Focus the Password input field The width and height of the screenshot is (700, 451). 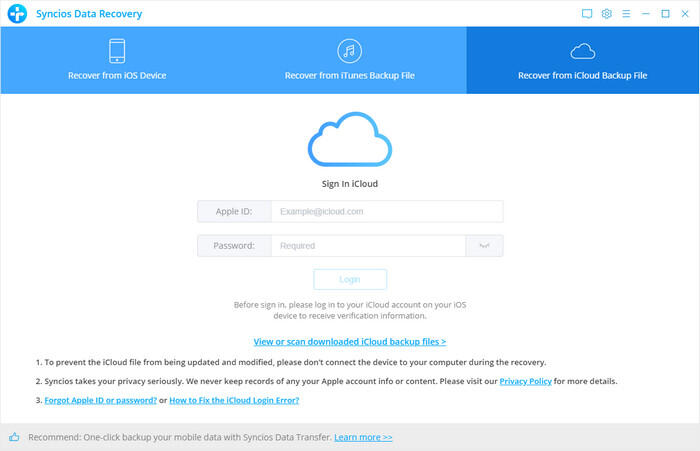pos(368,245)
